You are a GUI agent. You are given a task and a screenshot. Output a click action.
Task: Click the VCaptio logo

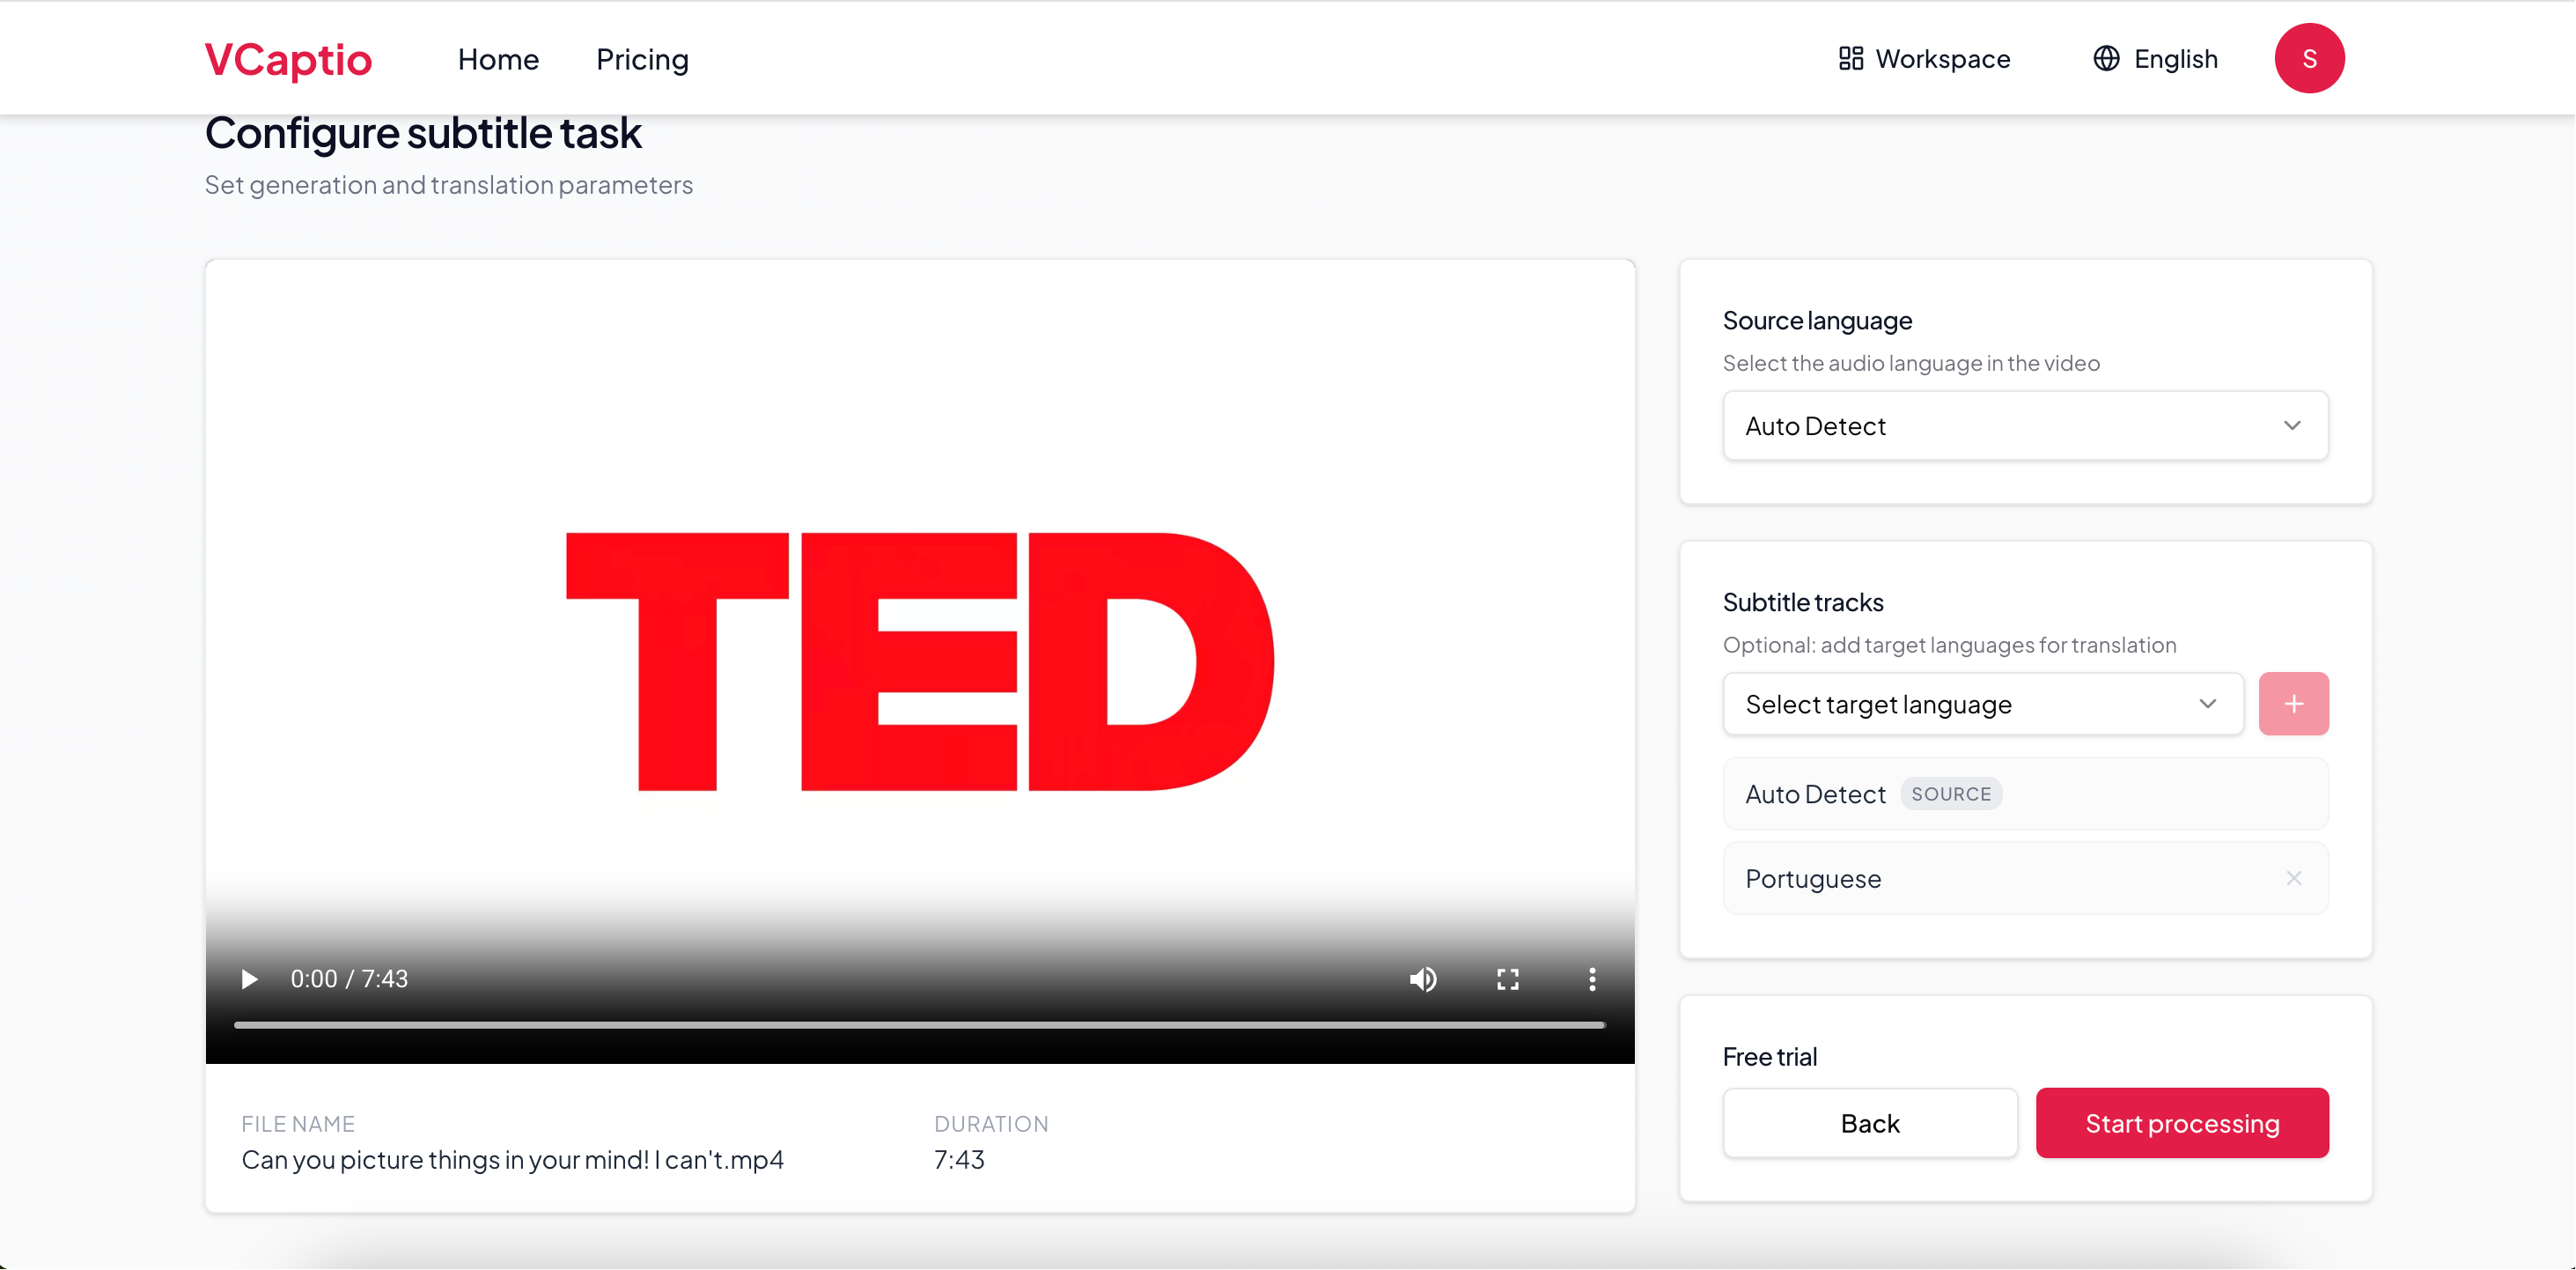point(288,58)
